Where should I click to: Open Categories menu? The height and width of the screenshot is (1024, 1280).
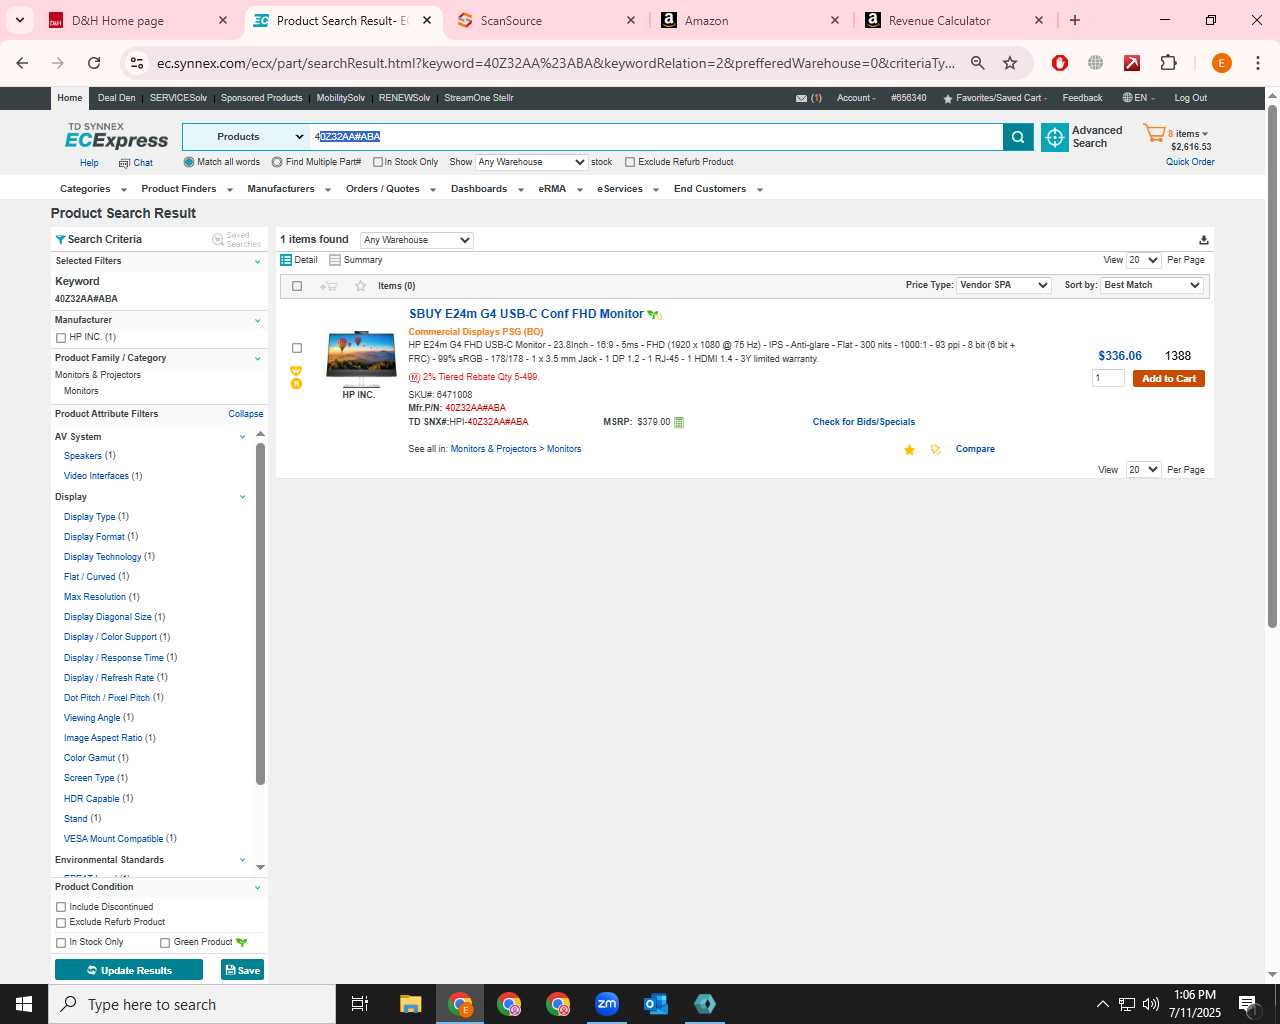tap(93, 189)
